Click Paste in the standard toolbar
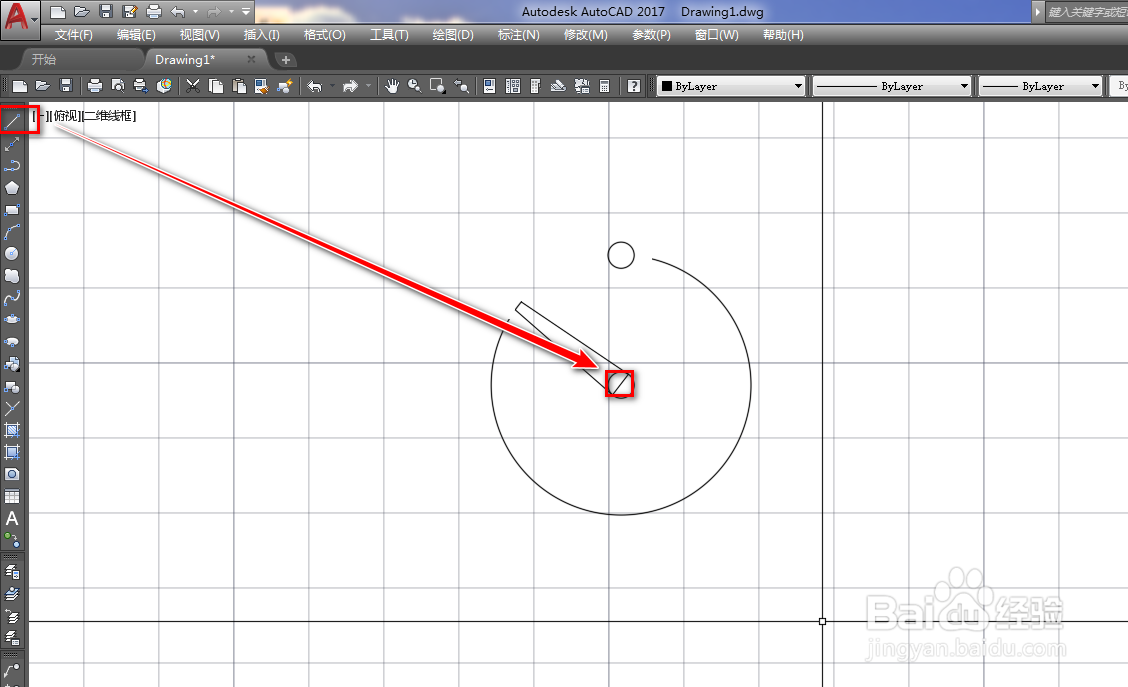Viewport: 1128px width, 687px height. tap(239, 86)
